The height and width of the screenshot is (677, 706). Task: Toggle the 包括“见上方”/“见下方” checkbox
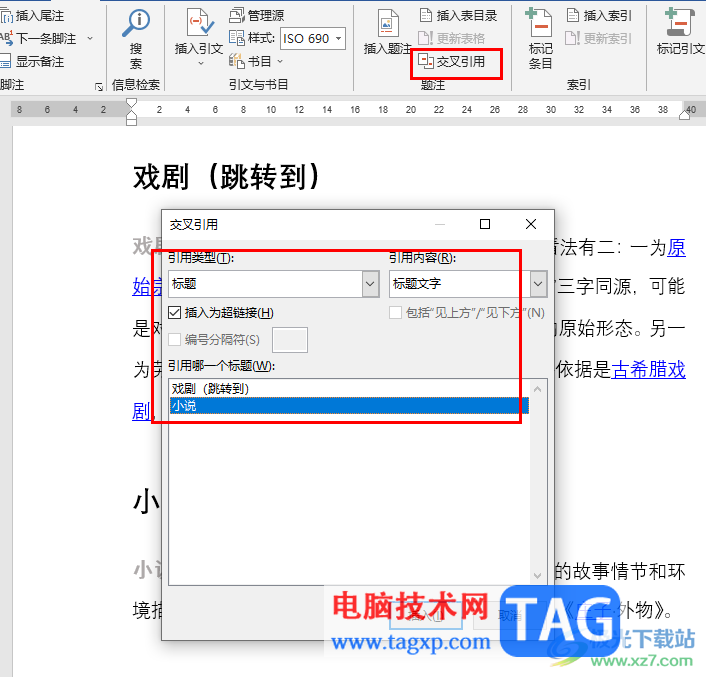395,312
